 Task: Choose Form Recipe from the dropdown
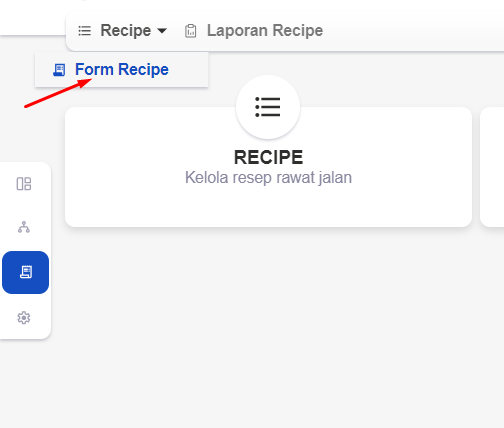coord(122,69)
